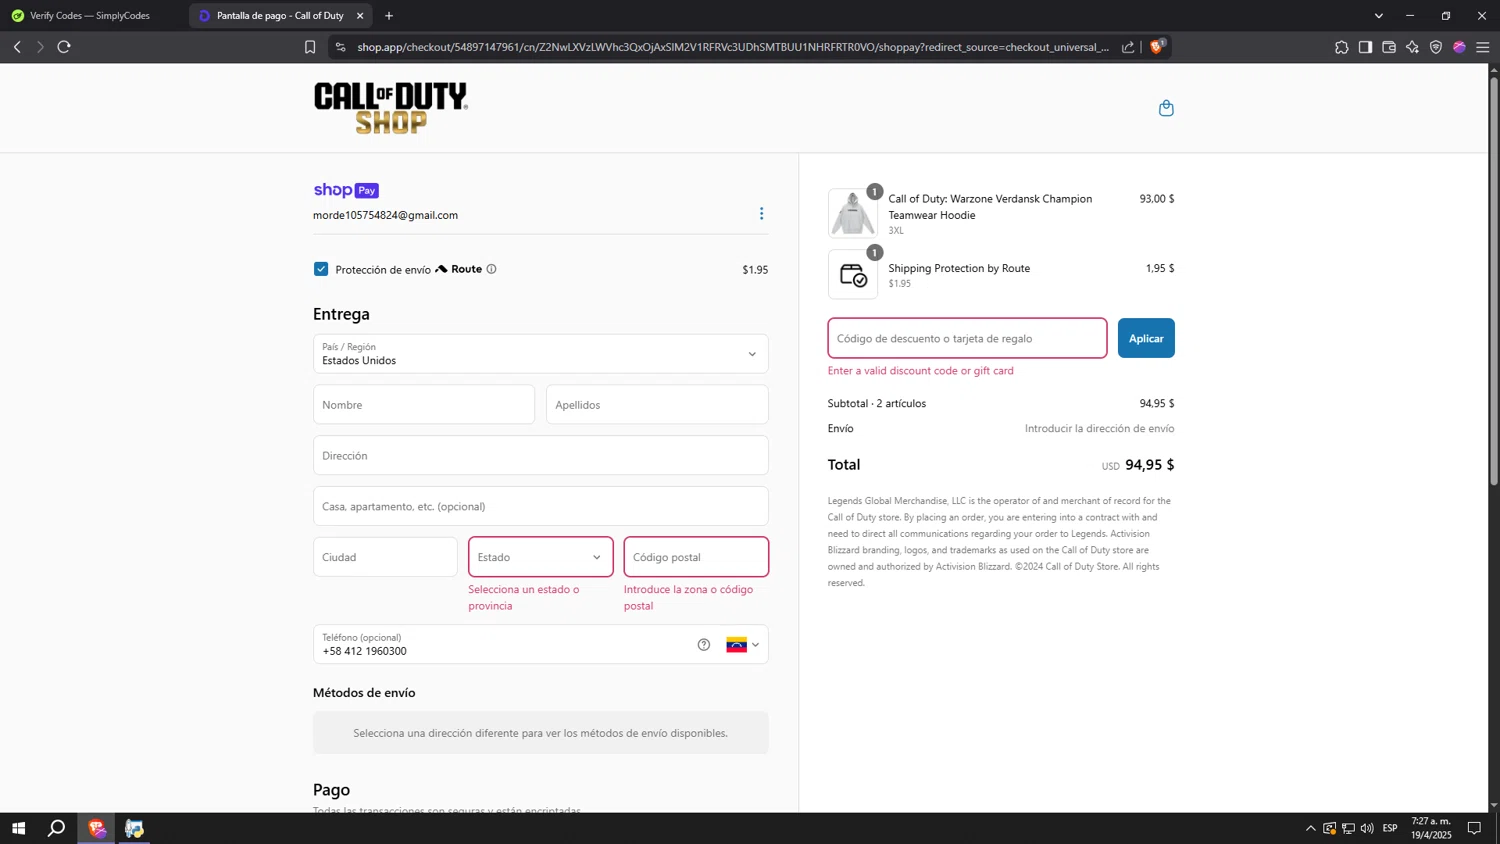1500x844 pixels.
Task: Uncheck Protección de envío Route checkbox
Action: 321,269
